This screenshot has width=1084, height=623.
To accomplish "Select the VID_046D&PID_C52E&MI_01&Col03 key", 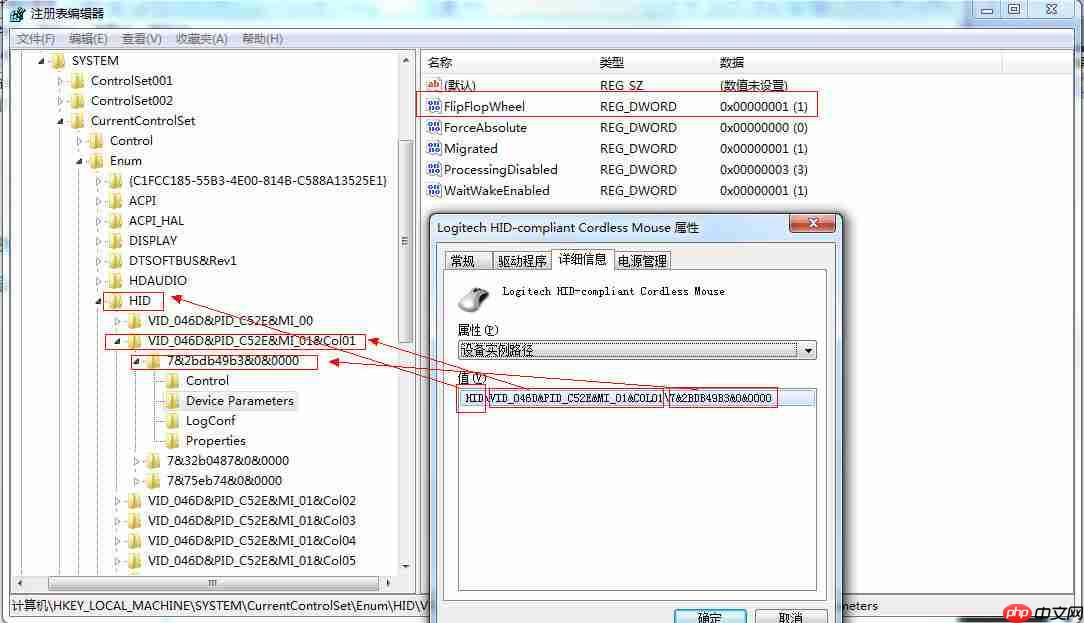I will [252, 521].
